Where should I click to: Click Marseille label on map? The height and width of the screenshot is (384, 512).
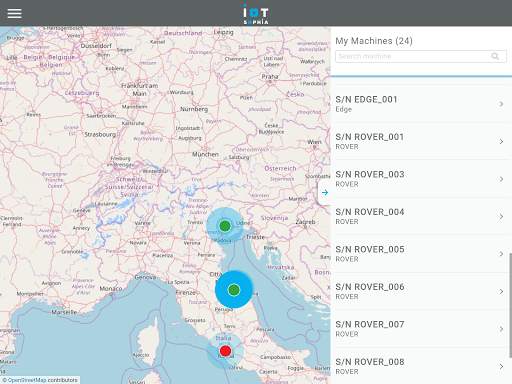[x=64, y=312]
